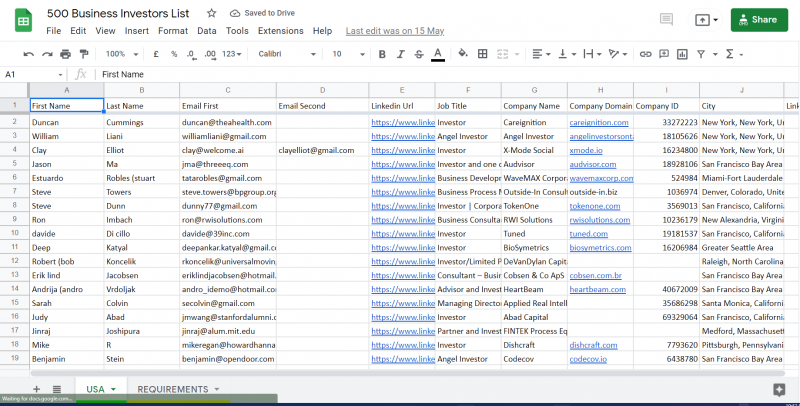Click the Undo arrow icon
The height and width of the screenshot is (406, 800).
coord(29,54)
